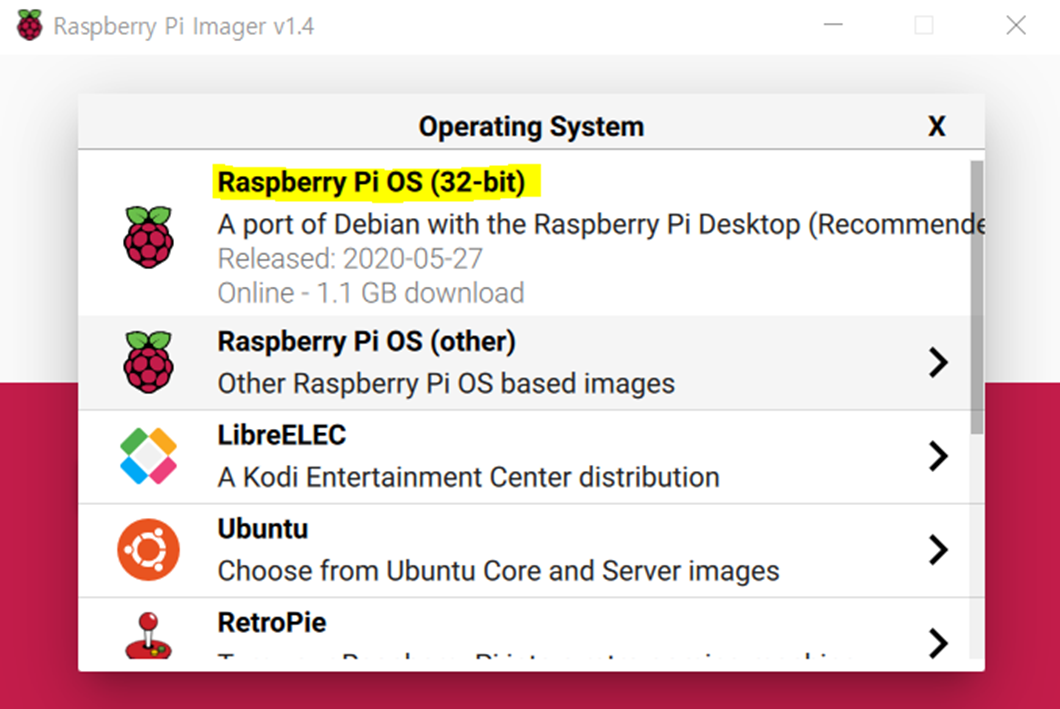Click 'Other Raspberry Pi OS based images' text
Image resolution: width=1060 pixels, height=709 pixels.
click(x=446, y=384)
